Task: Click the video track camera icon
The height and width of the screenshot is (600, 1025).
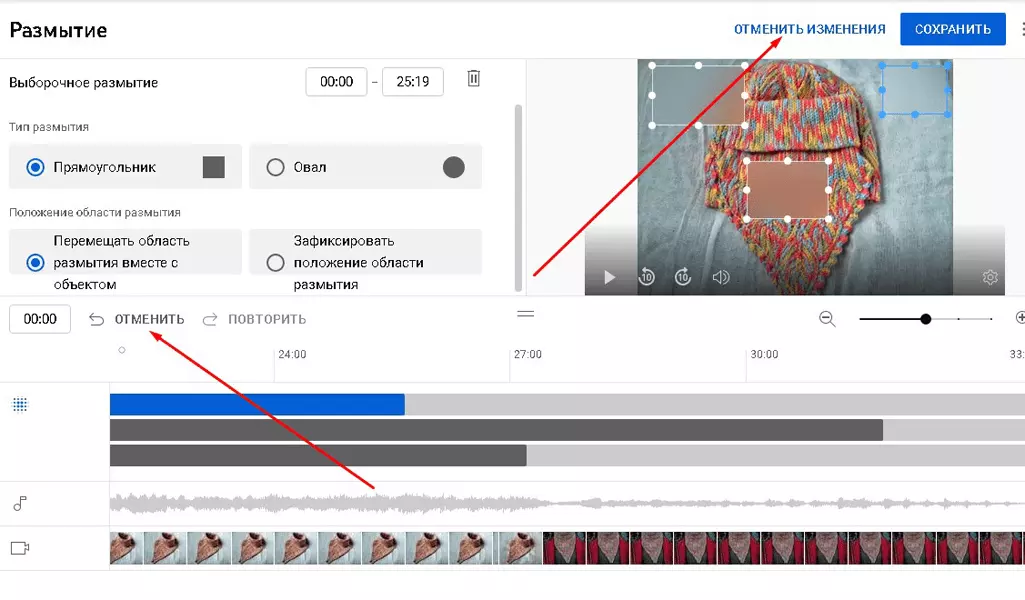Action: pyautogui.click(x=20, y=548)
